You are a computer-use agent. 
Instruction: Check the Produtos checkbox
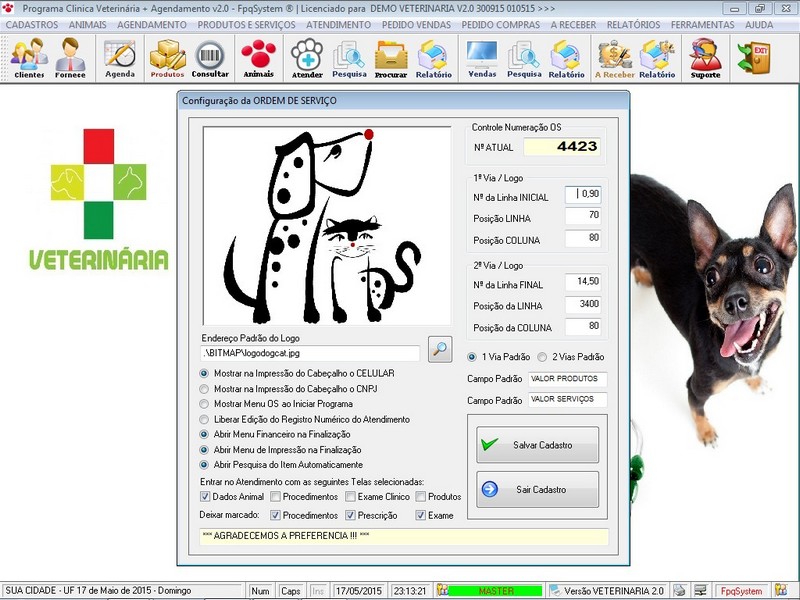420,496
